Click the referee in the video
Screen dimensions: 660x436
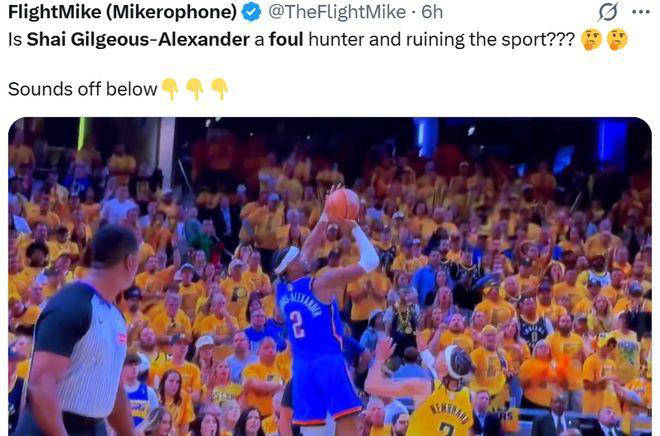point(82,332)
